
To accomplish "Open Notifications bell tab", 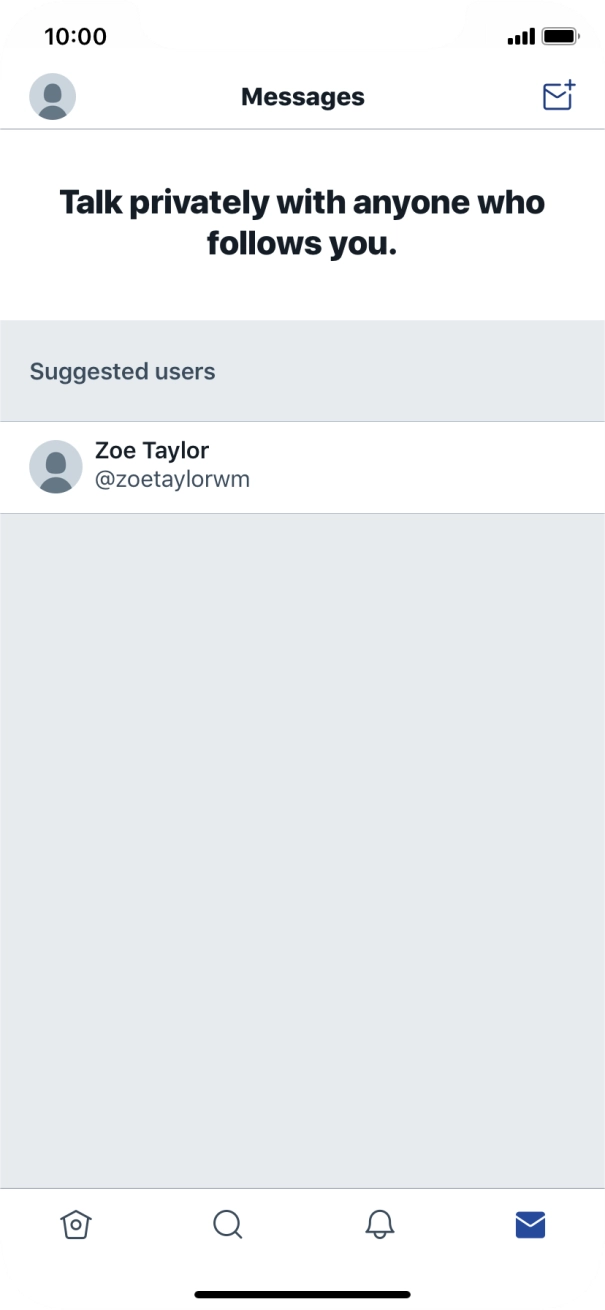I will pos(380,1224).
